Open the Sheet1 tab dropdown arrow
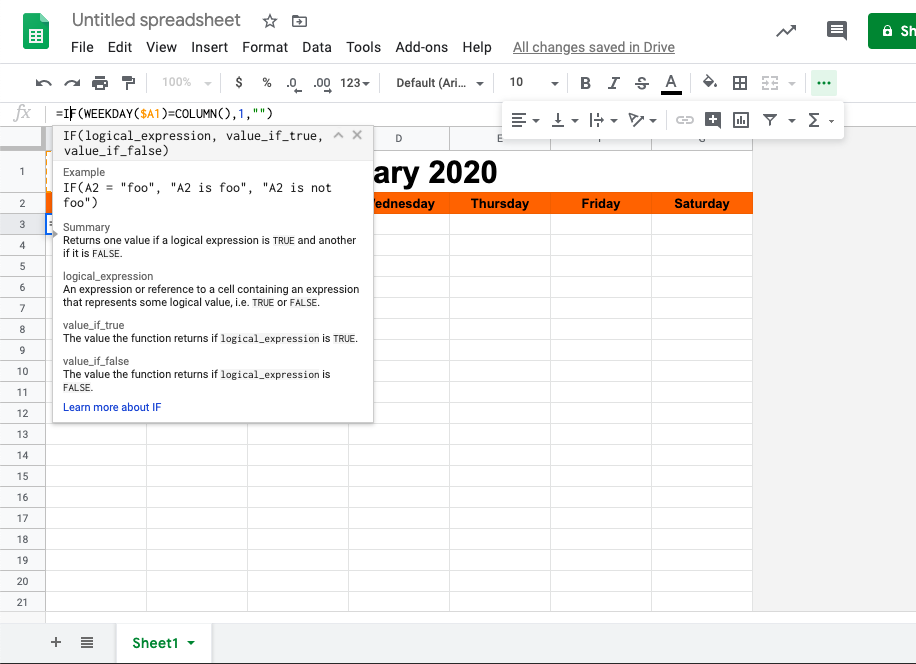The height and width of the screenshot is (664, 916). tap(191, 643)
